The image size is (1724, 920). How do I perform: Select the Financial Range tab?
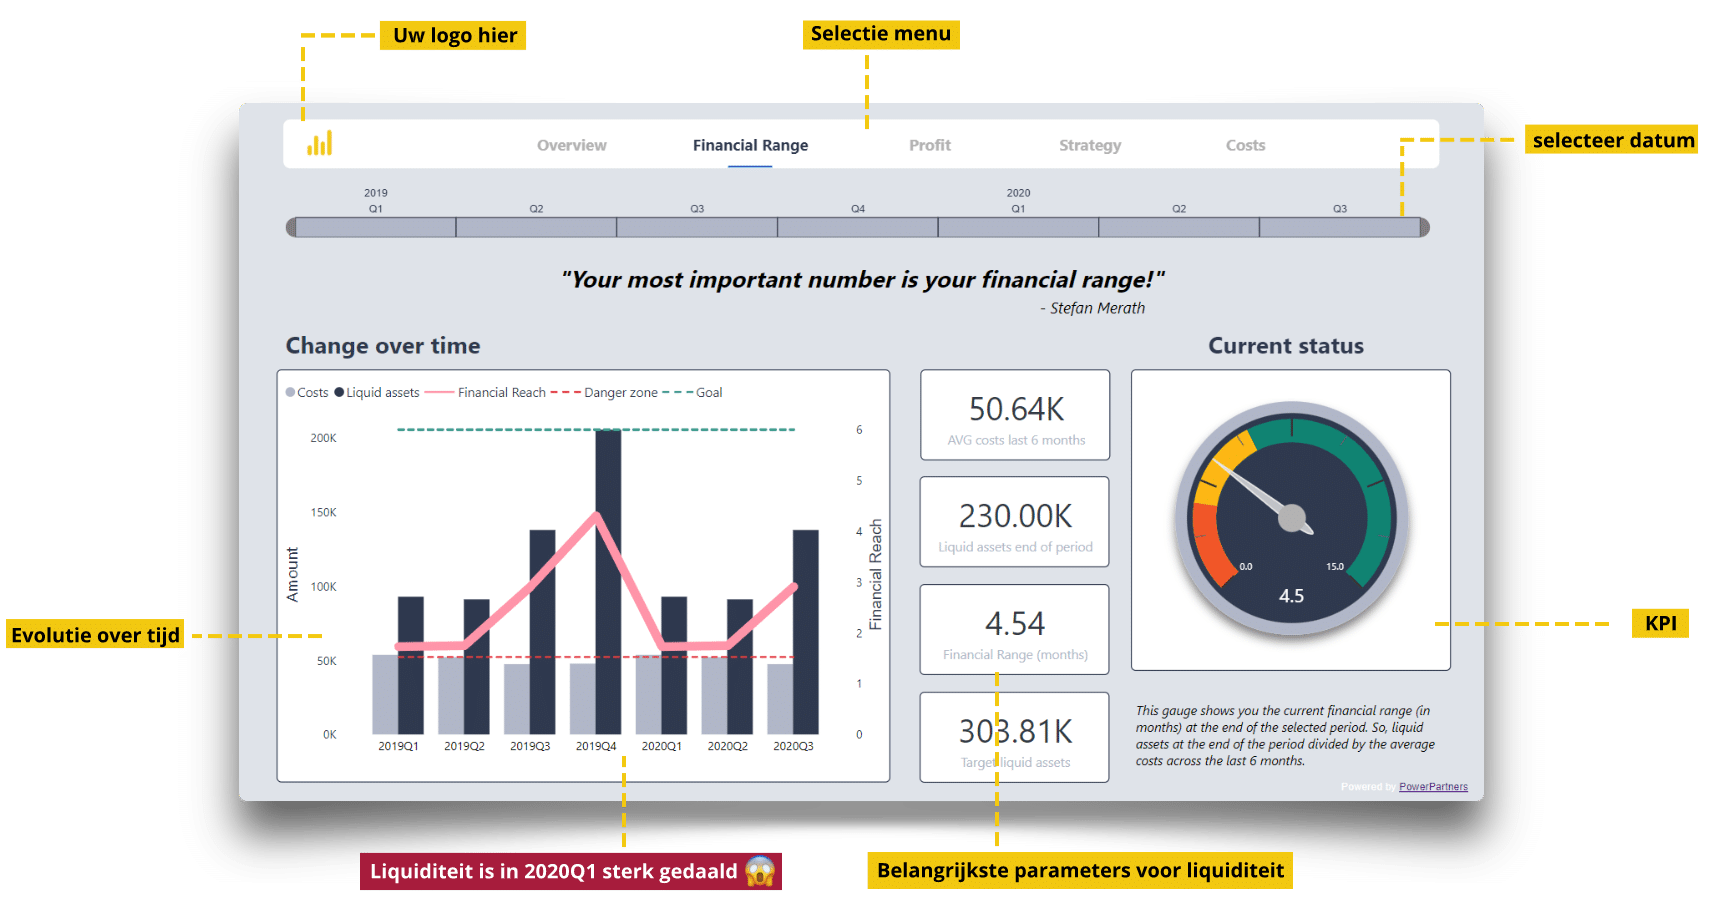[x=750, y=145]
